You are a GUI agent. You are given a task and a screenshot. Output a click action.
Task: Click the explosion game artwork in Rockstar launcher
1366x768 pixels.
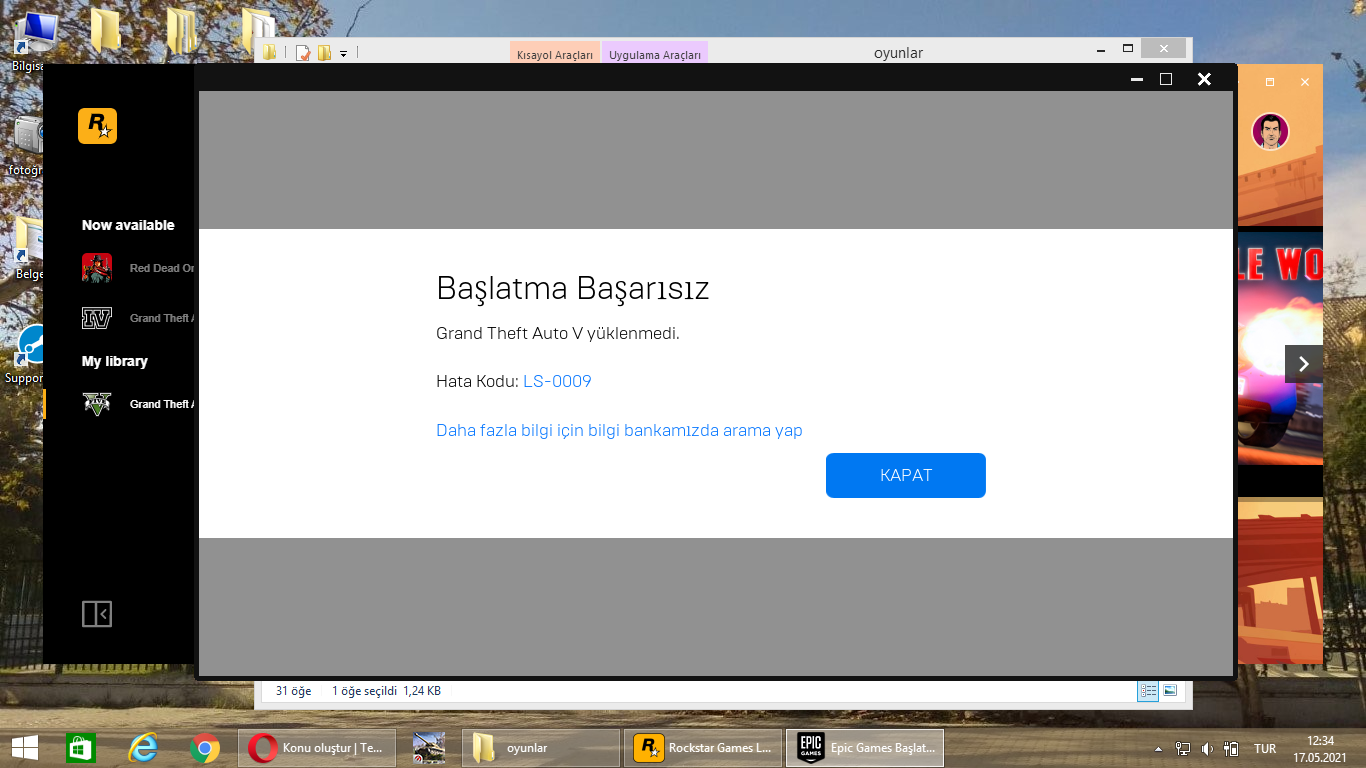(1280, 350)
